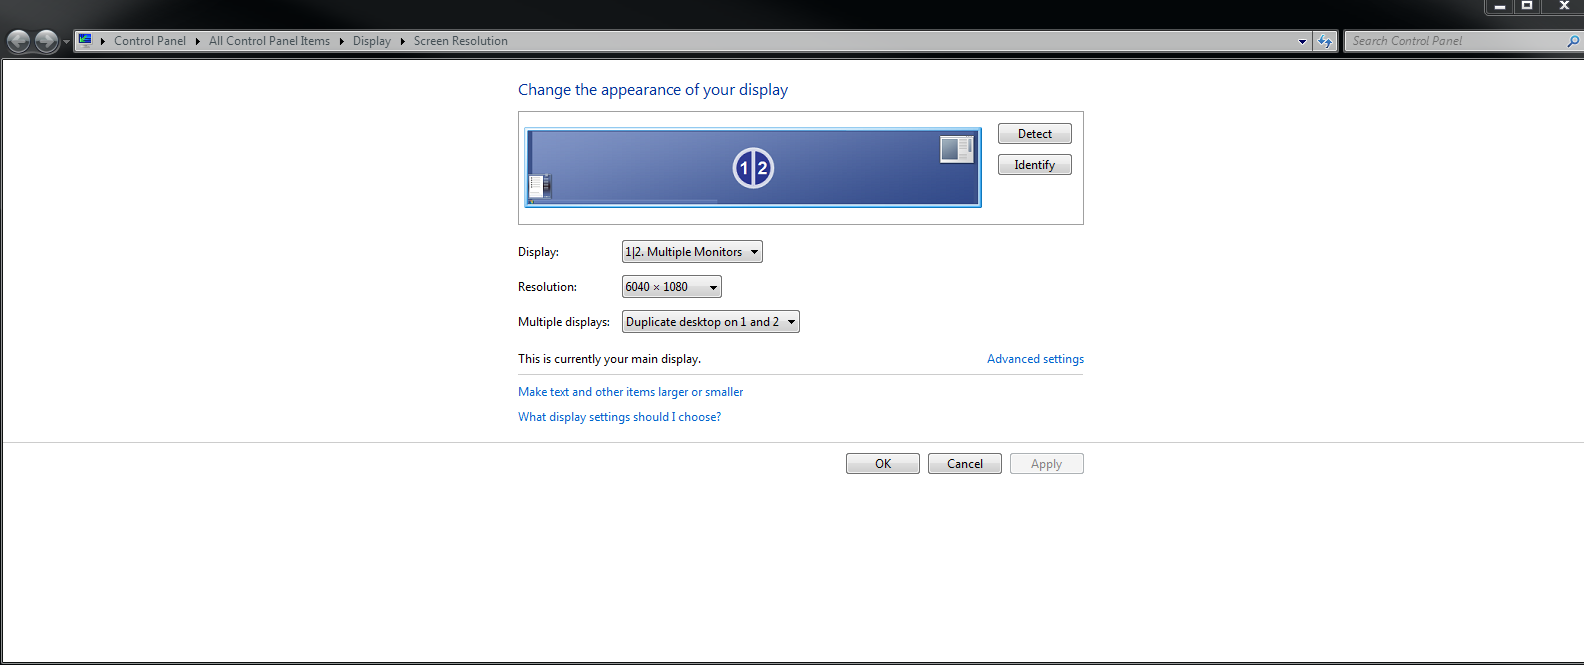
Task: Expand the address bar history dropdown
Action: (x=1302, y=41)
